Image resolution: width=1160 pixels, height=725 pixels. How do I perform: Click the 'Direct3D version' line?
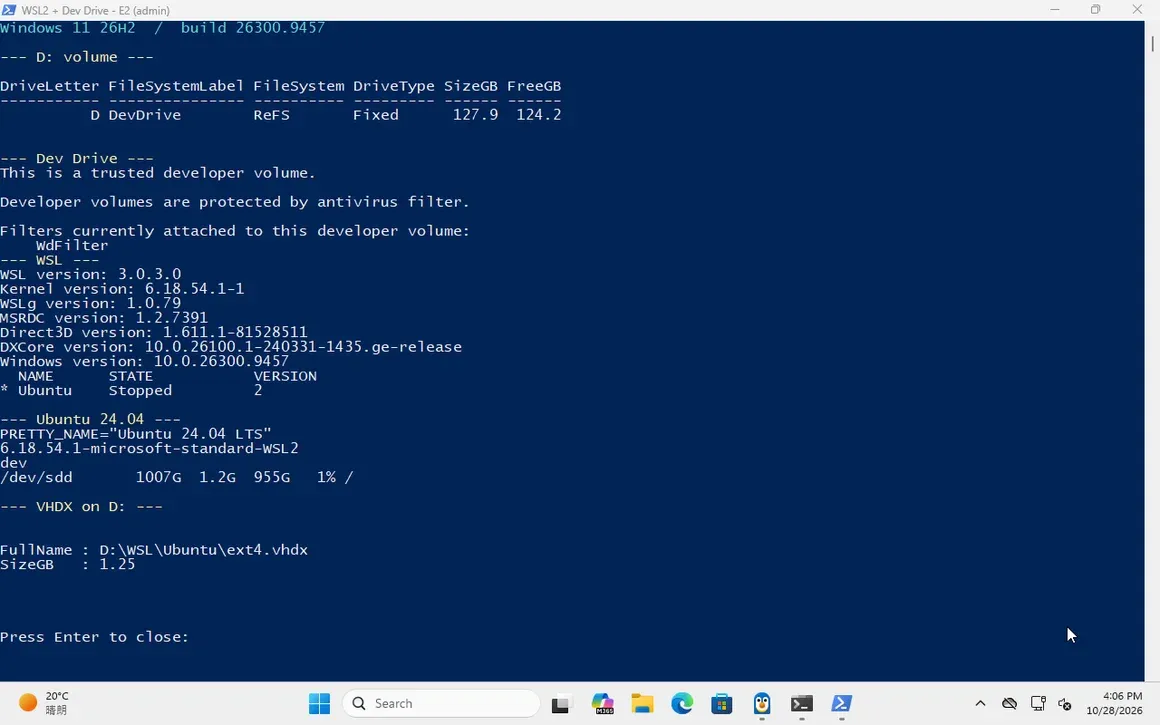point(154,333)
